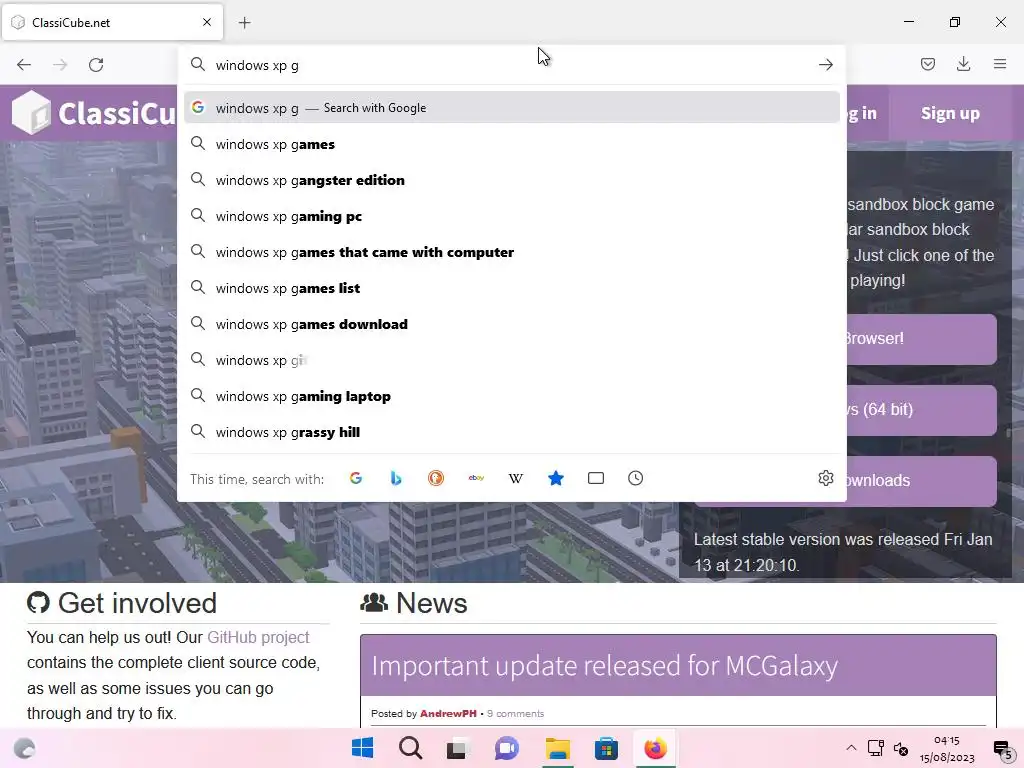Open Microsoft Store from taskbar

606,748
